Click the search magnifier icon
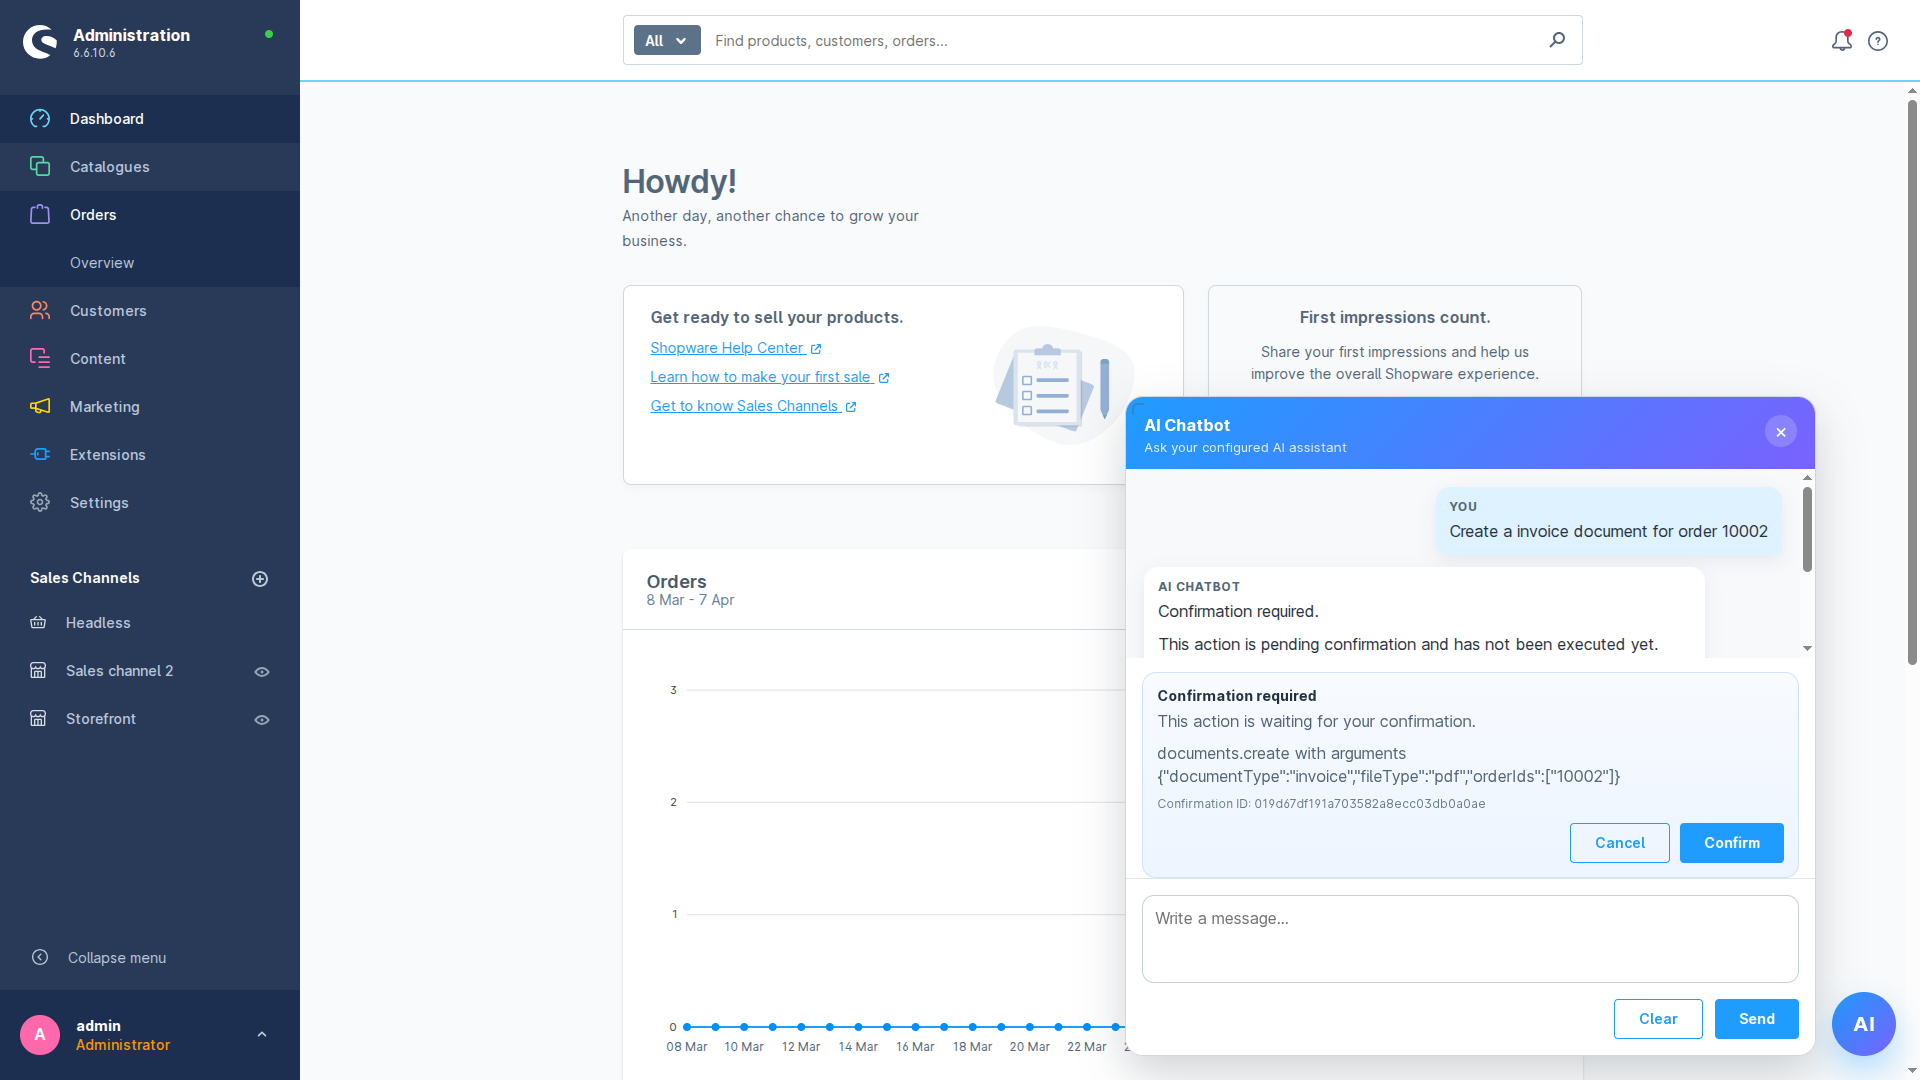Image resolution: width=1920 pixels, height=1080 pixels. (x=1557, y=40)
